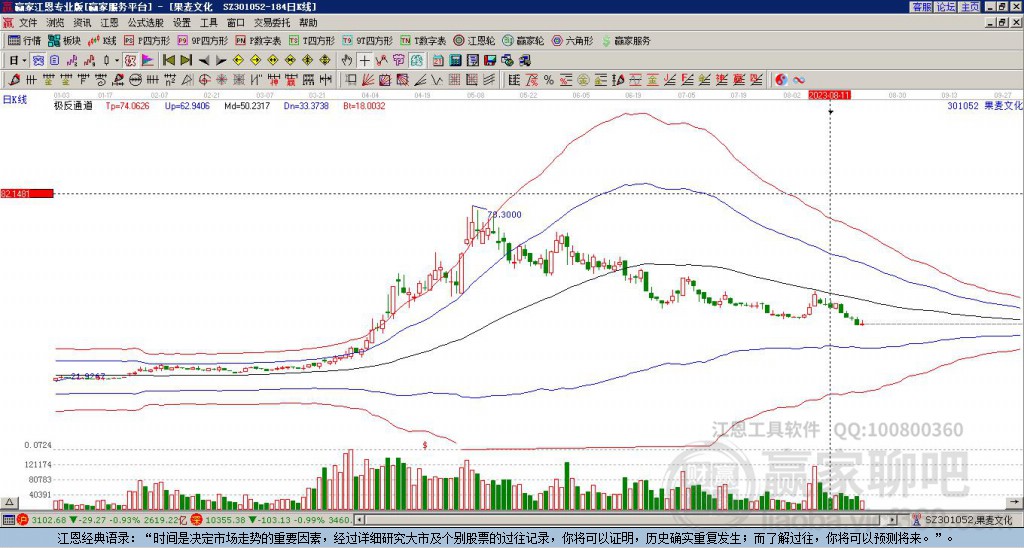Click the yin-yang symbol icon
1024x548 pixels.
[781, 80]
